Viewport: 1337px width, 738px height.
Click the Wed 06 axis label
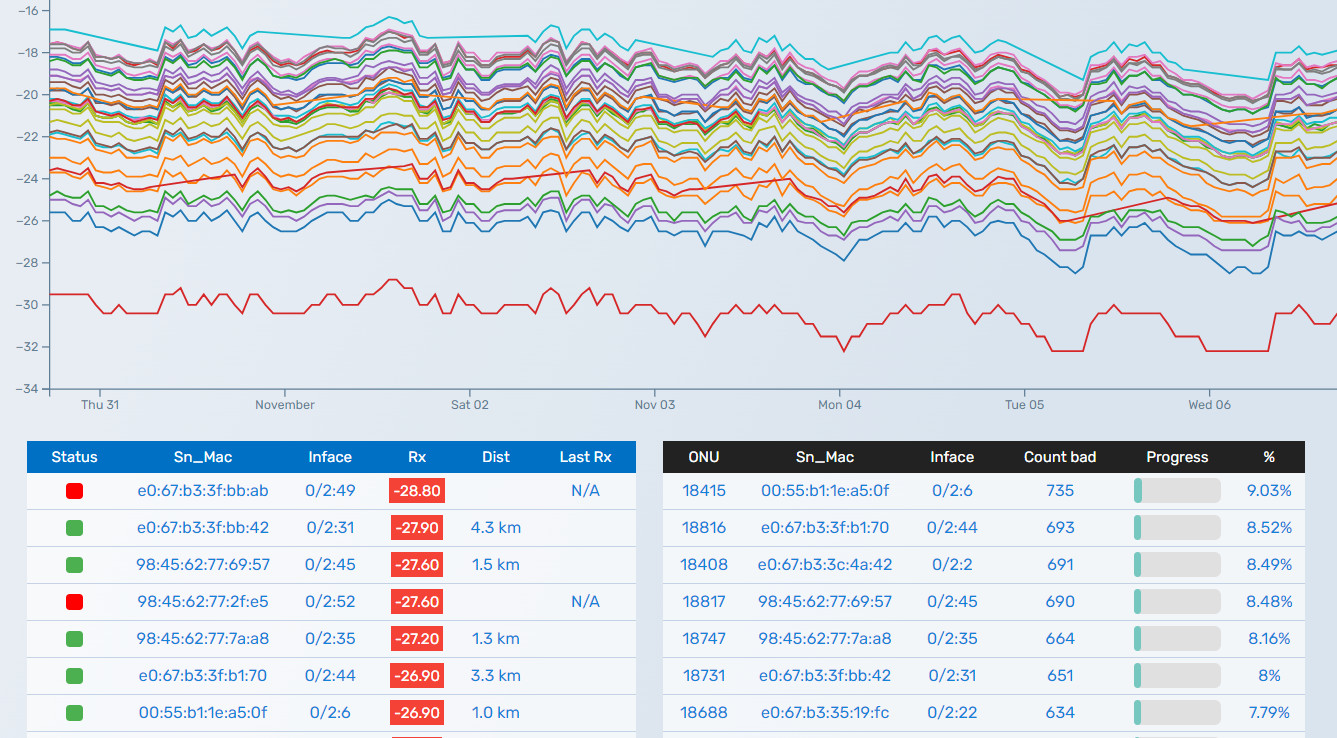coord(1210,405)
